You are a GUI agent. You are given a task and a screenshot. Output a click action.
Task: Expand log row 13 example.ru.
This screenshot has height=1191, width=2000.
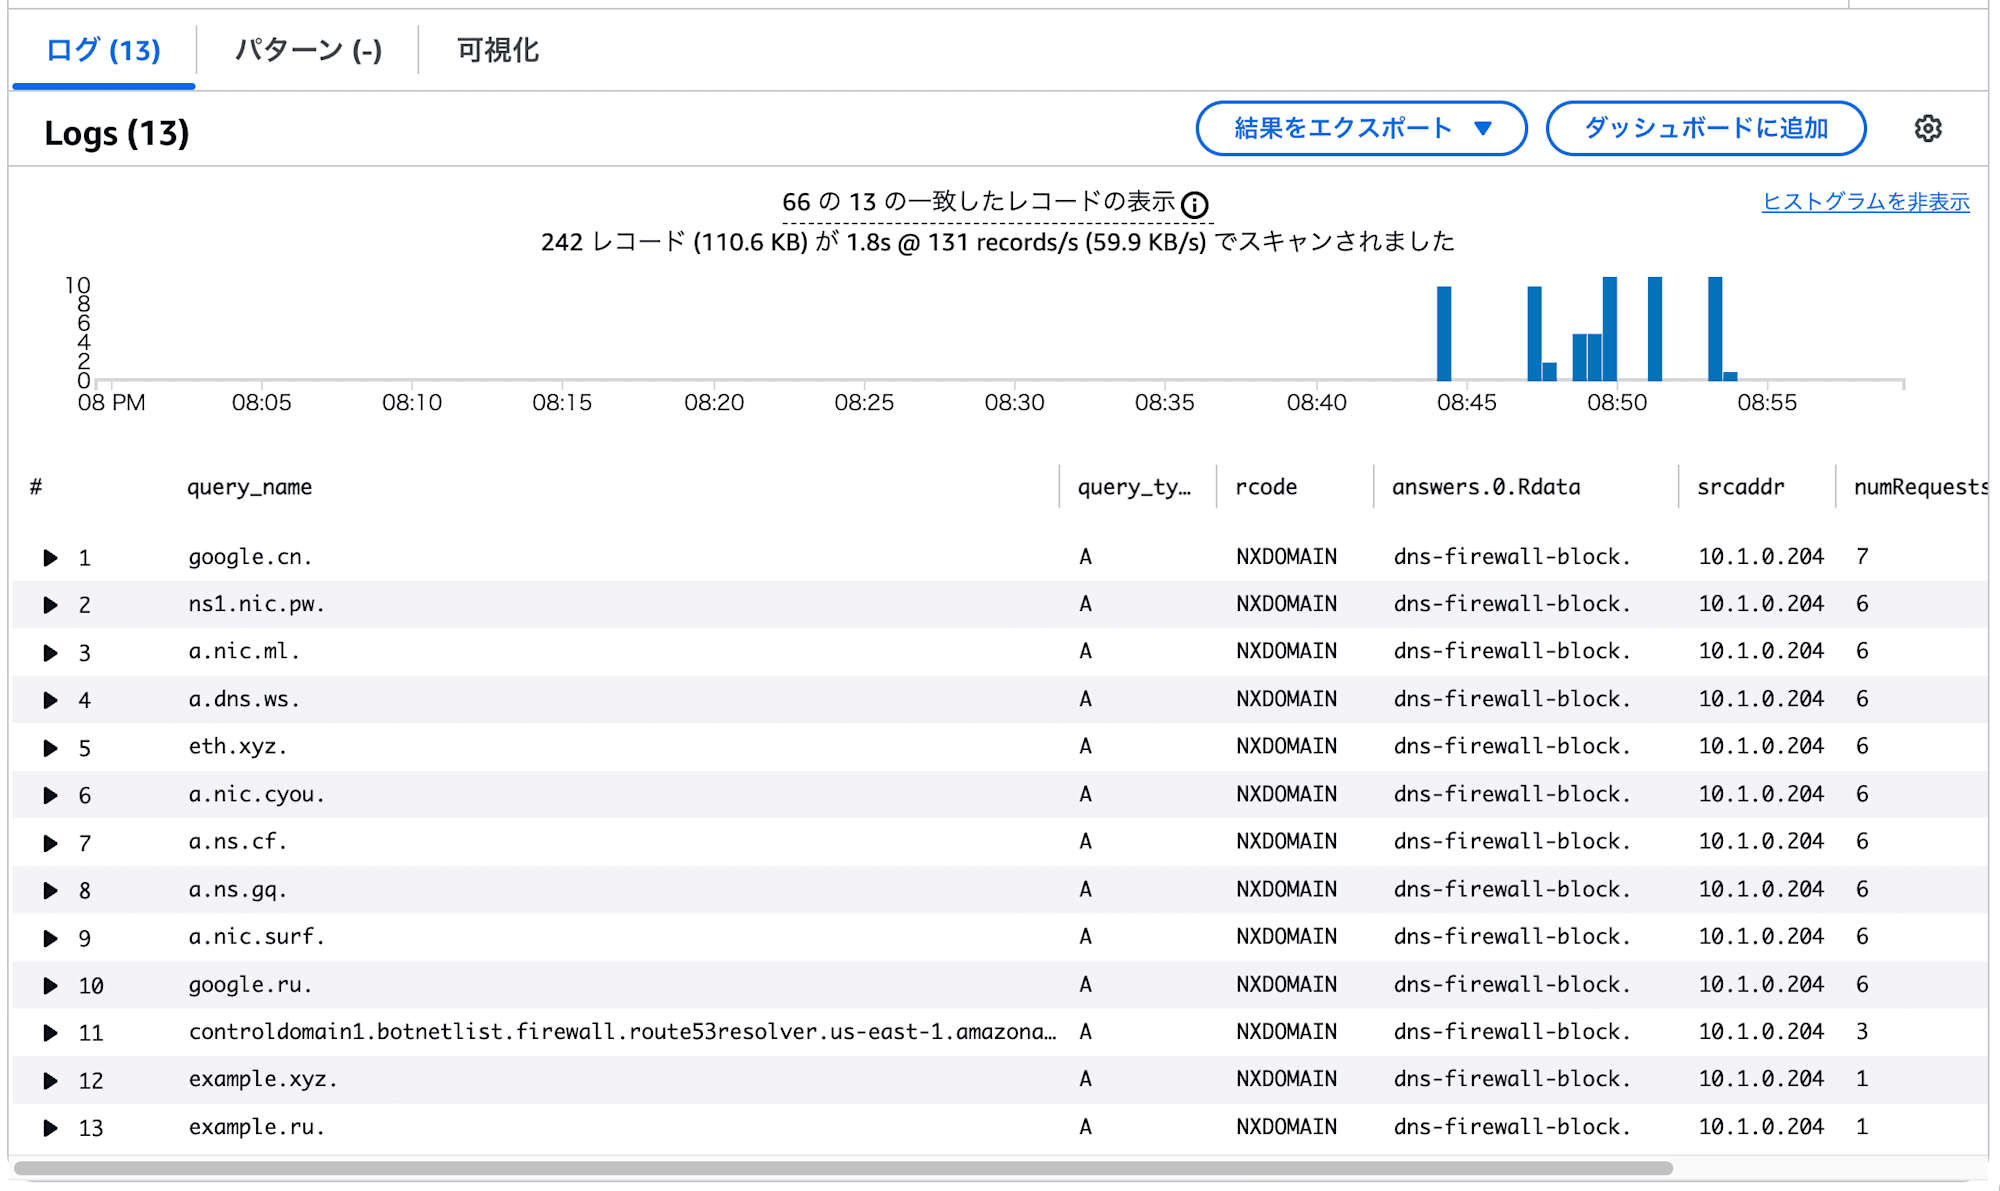point(50,1128)
